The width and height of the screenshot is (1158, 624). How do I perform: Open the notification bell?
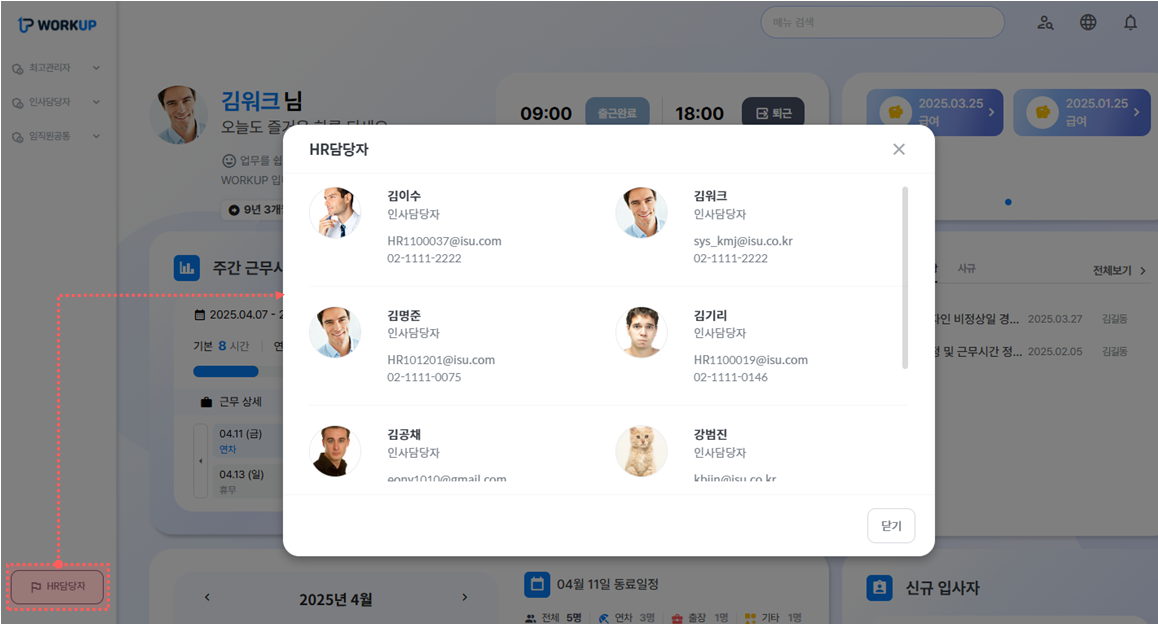point(1130,23)
